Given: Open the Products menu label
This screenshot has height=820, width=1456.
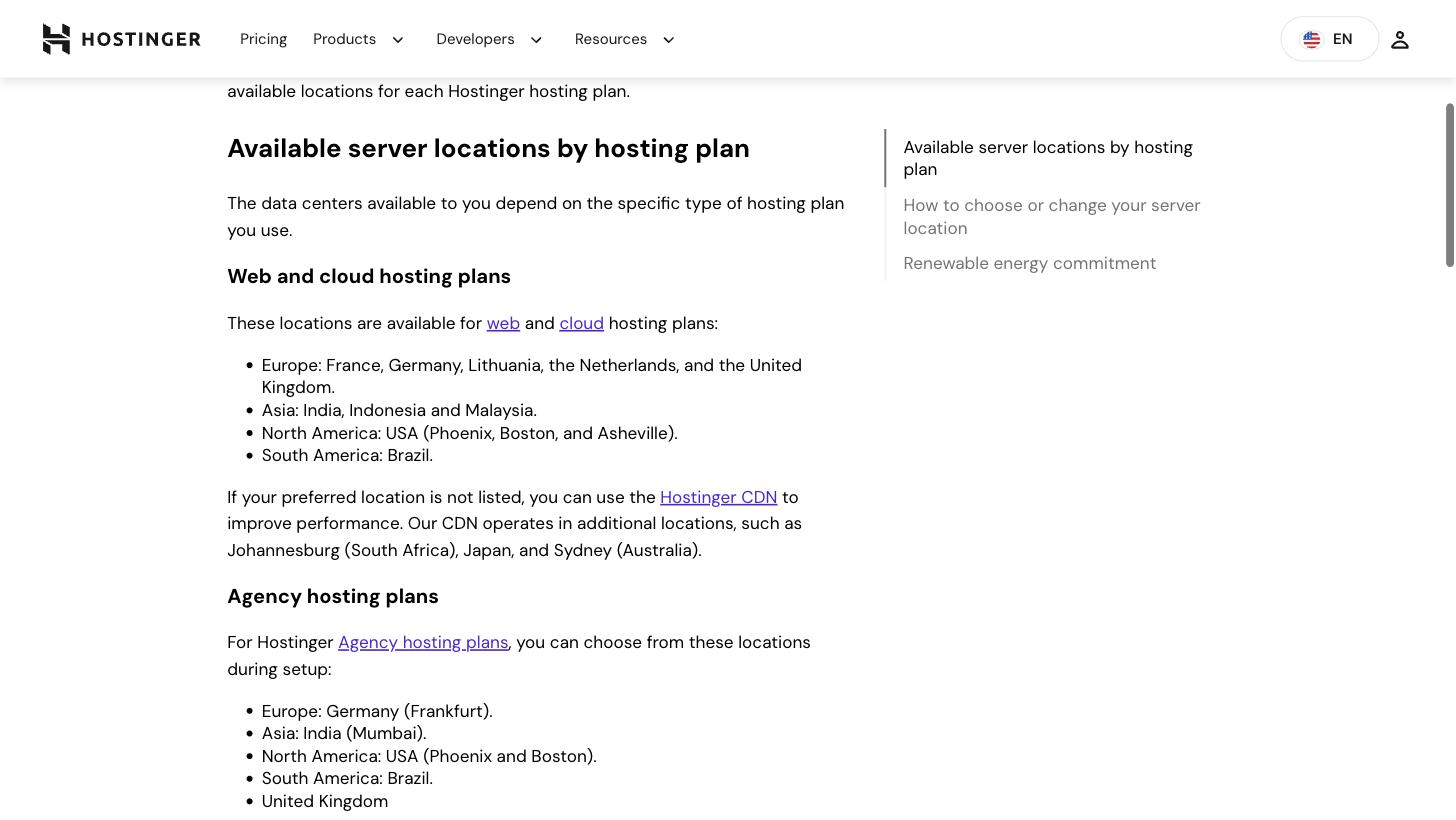Looking at the screenshot, I should (x=344, y=39).
